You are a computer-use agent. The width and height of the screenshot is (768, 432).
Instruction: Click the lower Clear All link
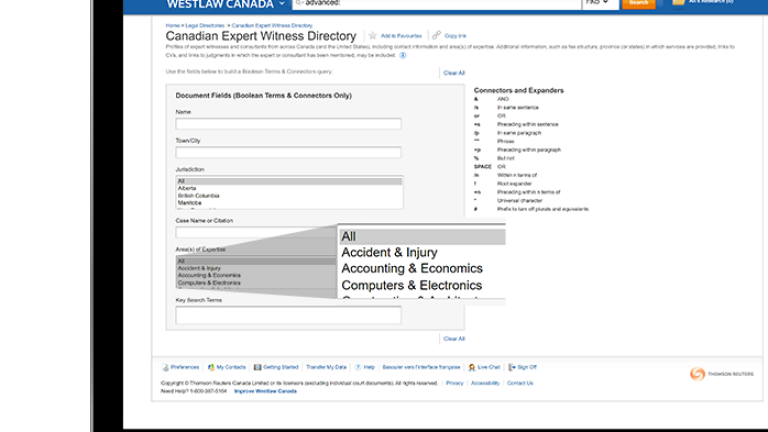454,339
